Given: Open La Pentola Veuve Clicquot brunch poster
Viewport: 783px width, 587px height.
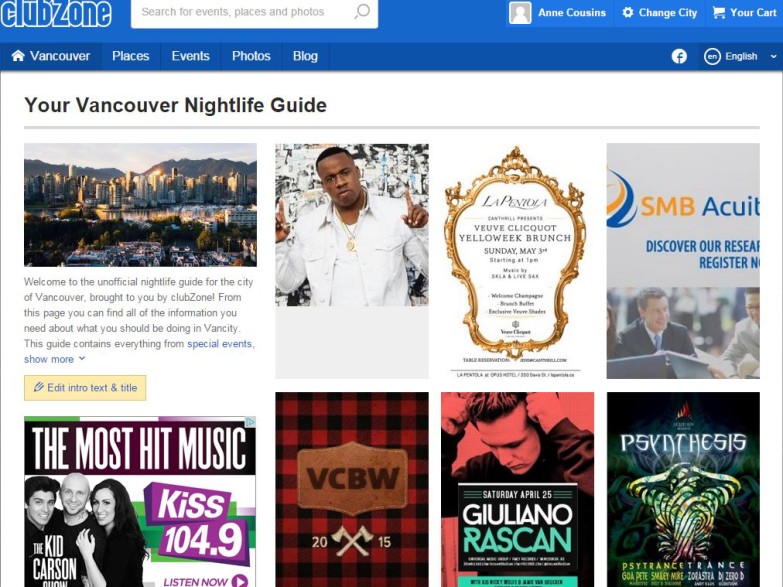Looking at the screenshot, I should point(517,261).
